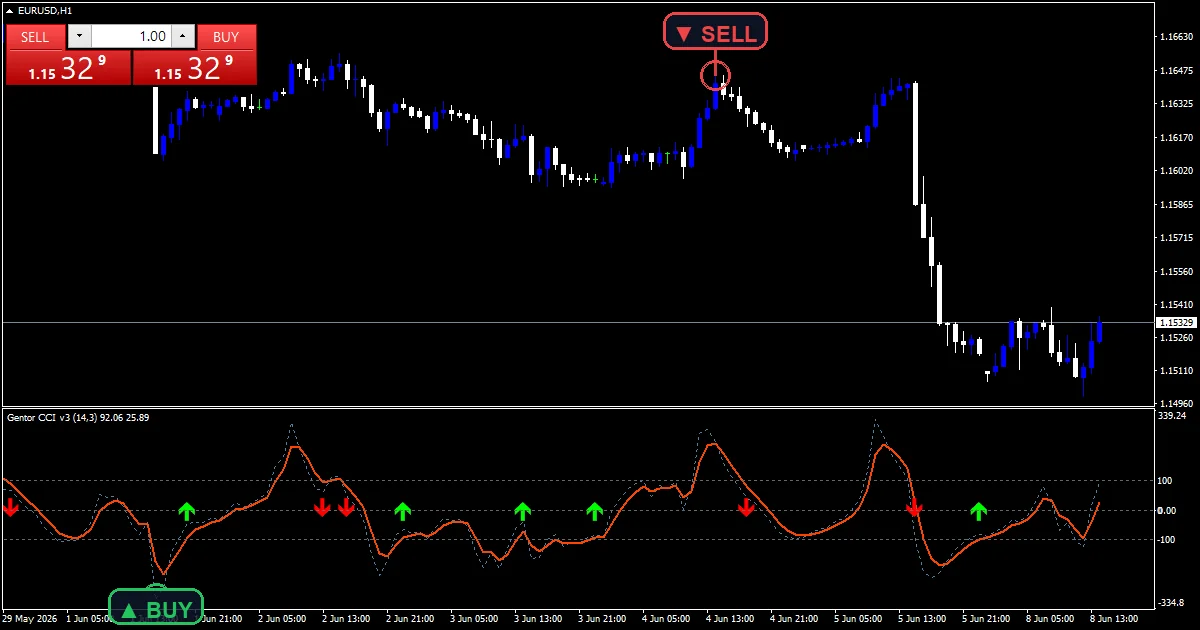Focus the 1.00 lot volume field
Screen dimensions: 1200x630
click(x=131, y=37)
